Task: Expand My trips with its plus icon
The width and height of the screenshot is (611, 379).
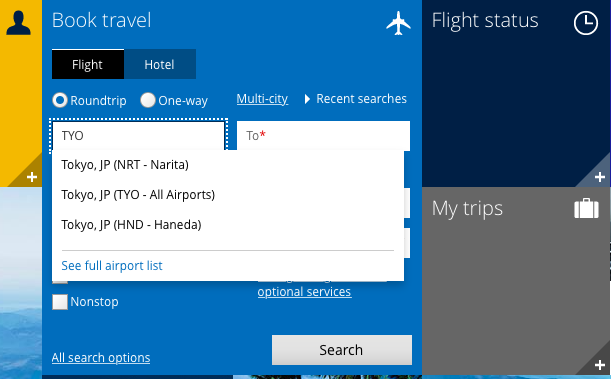Action: coord(600,365)
